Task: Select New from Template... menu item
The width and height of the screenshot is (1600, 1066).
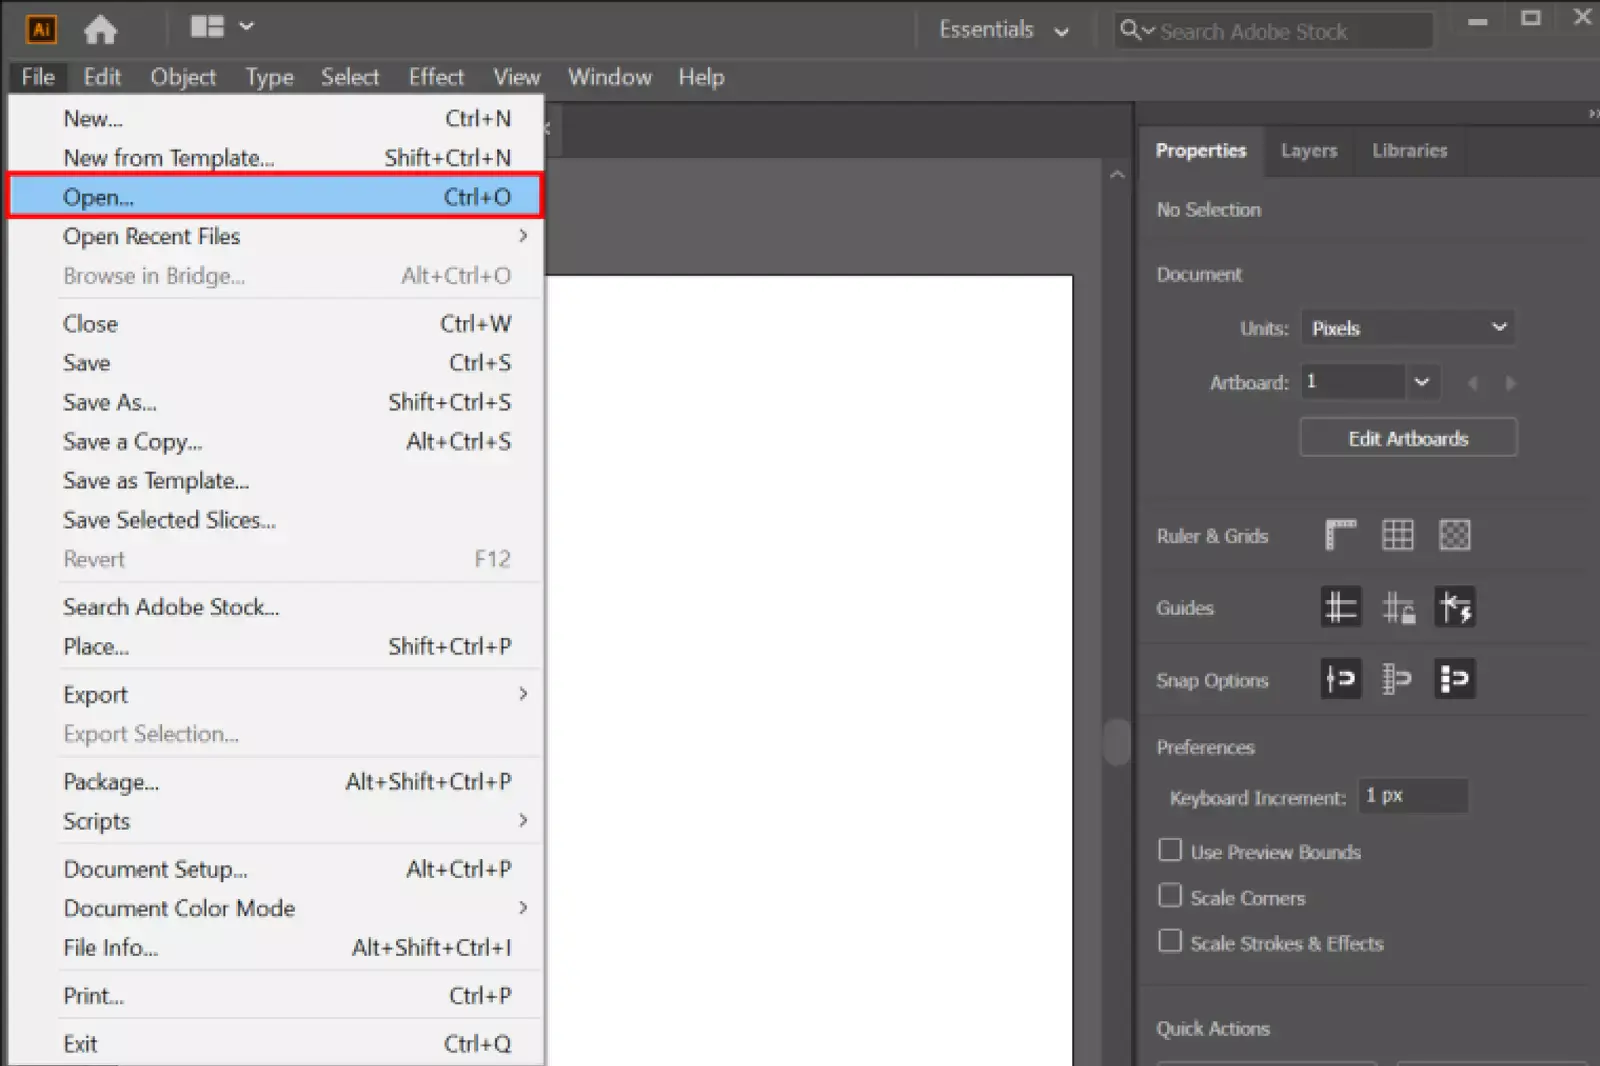Action: (276, 158)
